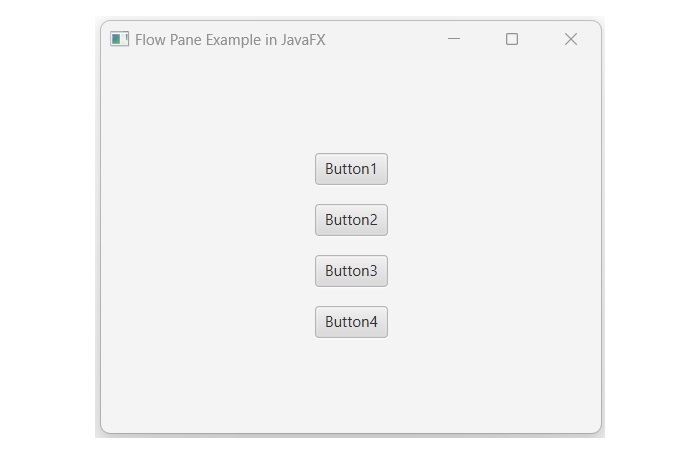
Task: Open the window system menu via app icon
Action: tap(120, 39)
